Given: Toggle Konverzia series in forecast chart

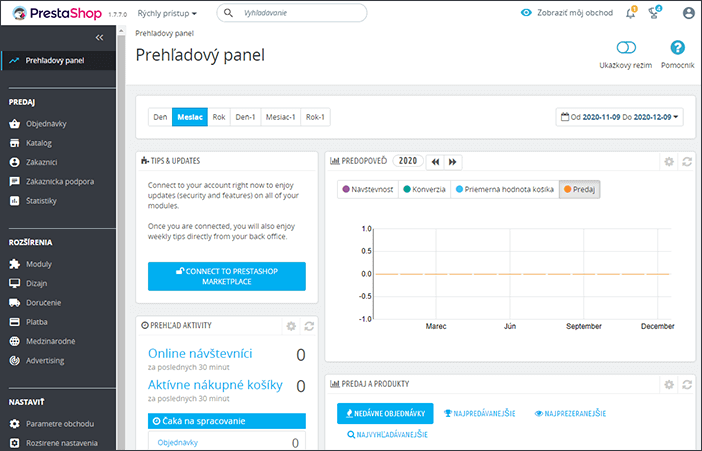Looking at the screenshot, I should coord(423,189).
